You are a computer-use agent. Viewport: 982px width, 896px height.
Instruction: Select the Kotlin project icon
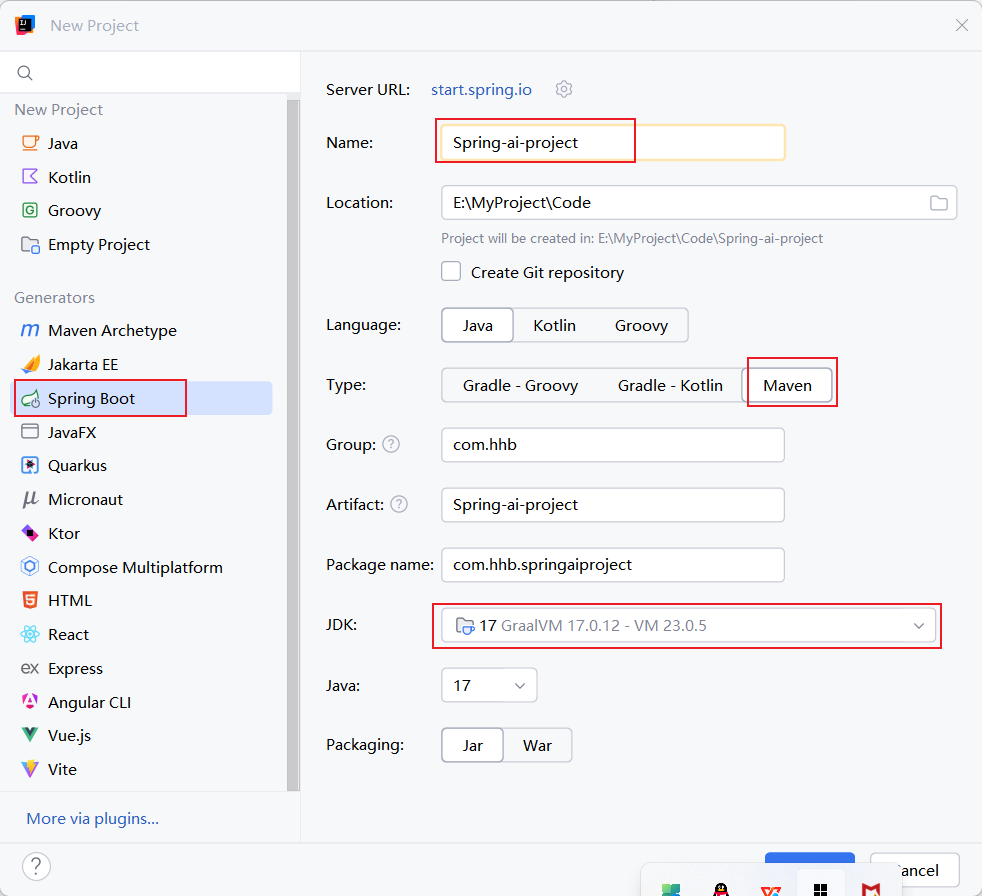(x=30, y=177)
